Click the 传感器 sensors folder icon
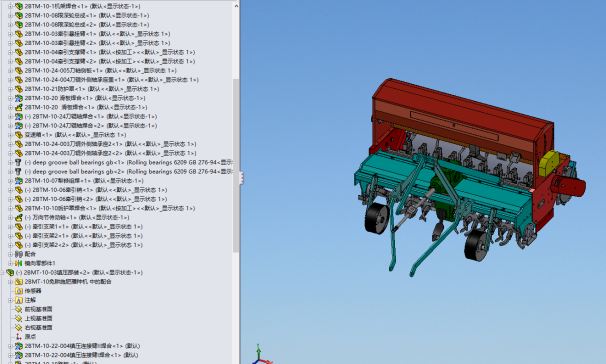606x364 pixels. click(x=19, y=291)
